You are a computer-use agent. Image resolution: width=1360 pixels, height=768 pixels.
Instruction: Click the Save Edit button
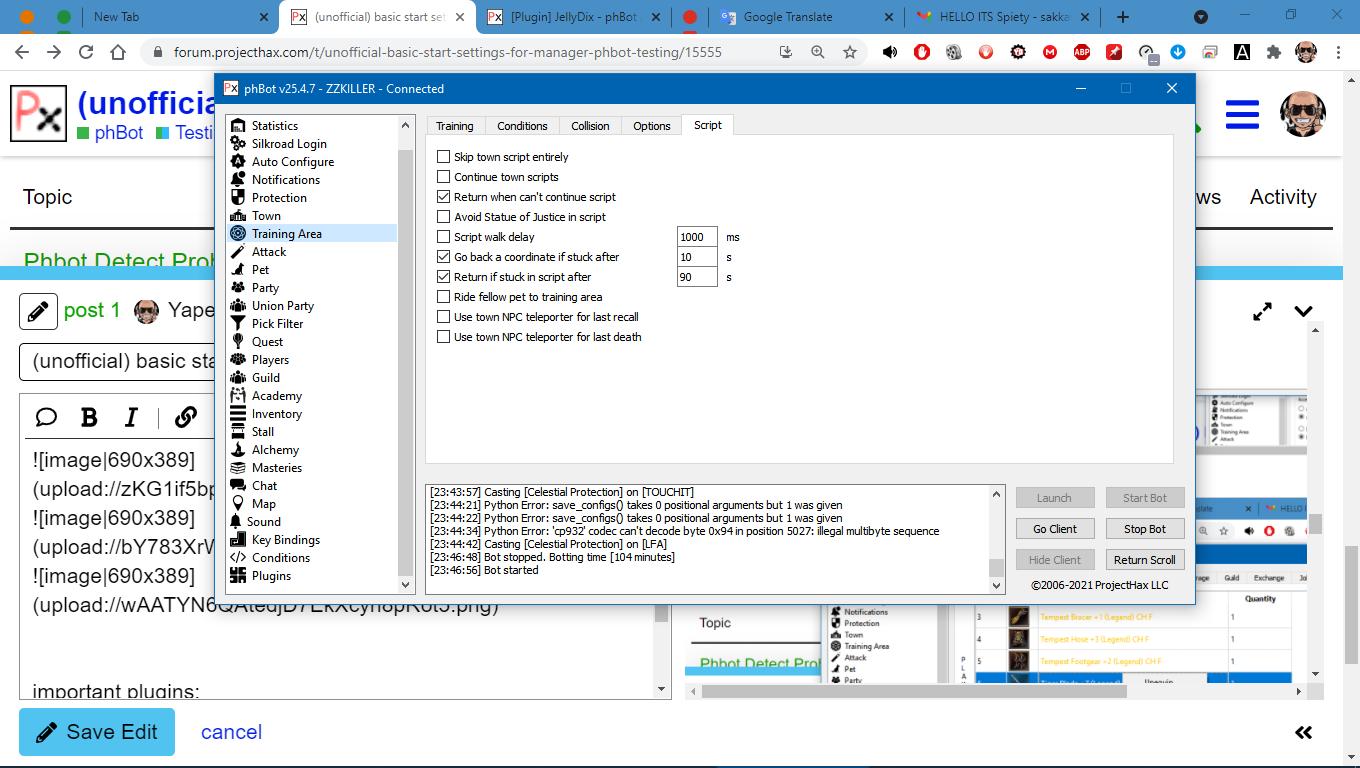[97, 732]
